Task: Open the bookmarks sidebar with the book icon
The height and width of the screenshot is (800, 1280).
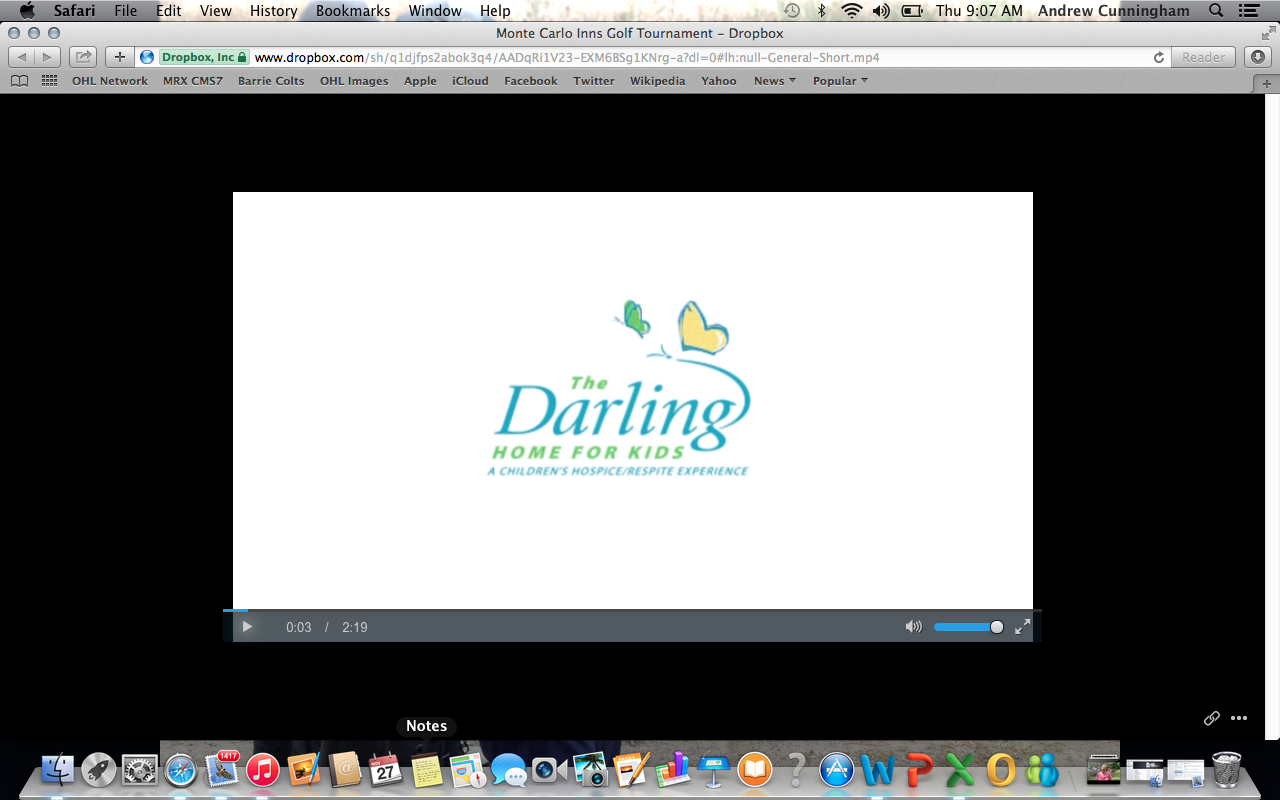Action: tap(19, 80)
